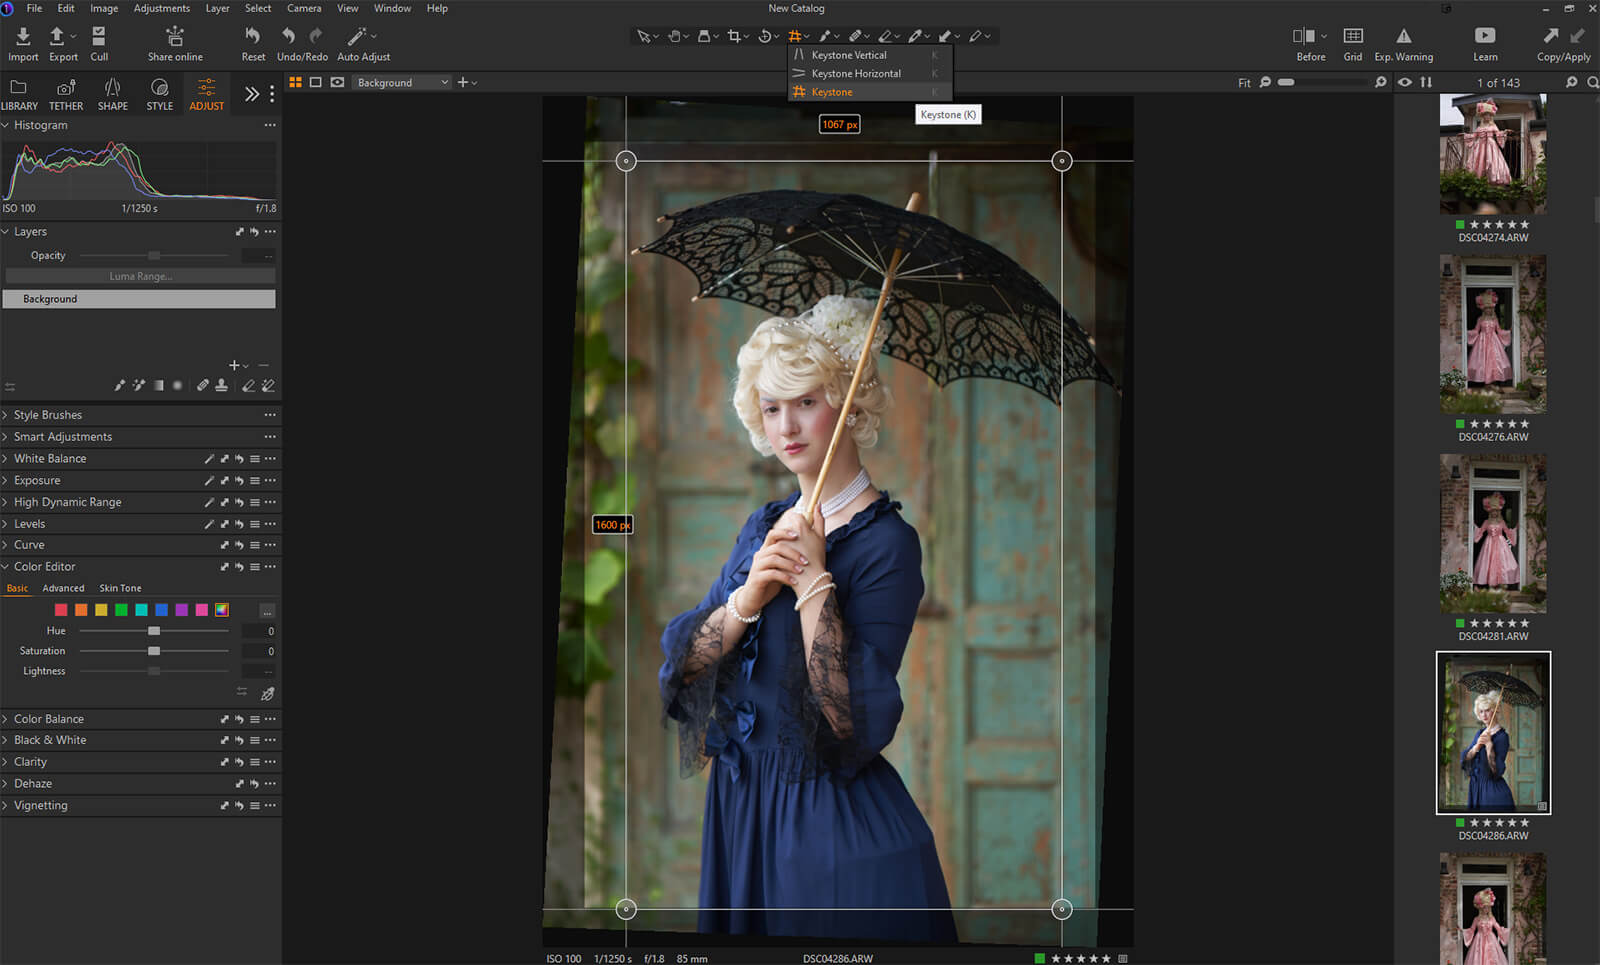
Task: Select the red color swatch in Color Editor
Action: (61, 611)
